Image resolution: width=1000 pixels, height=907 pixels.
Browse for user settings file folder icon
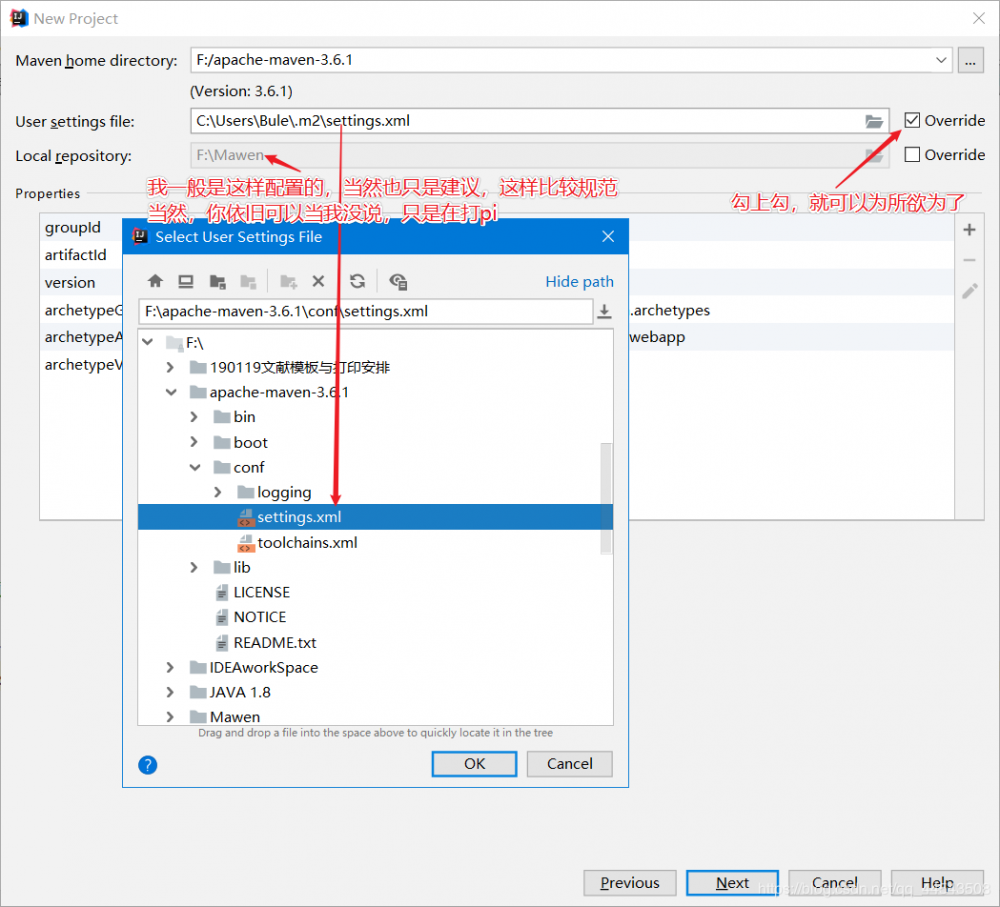pos(874,121)
